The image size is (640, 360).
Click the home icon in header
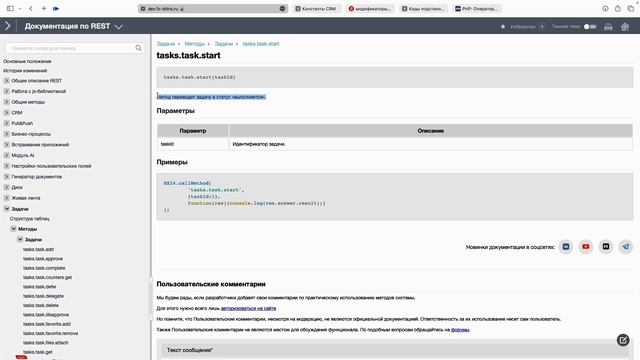pyautogui.click(x=625, y=27)
